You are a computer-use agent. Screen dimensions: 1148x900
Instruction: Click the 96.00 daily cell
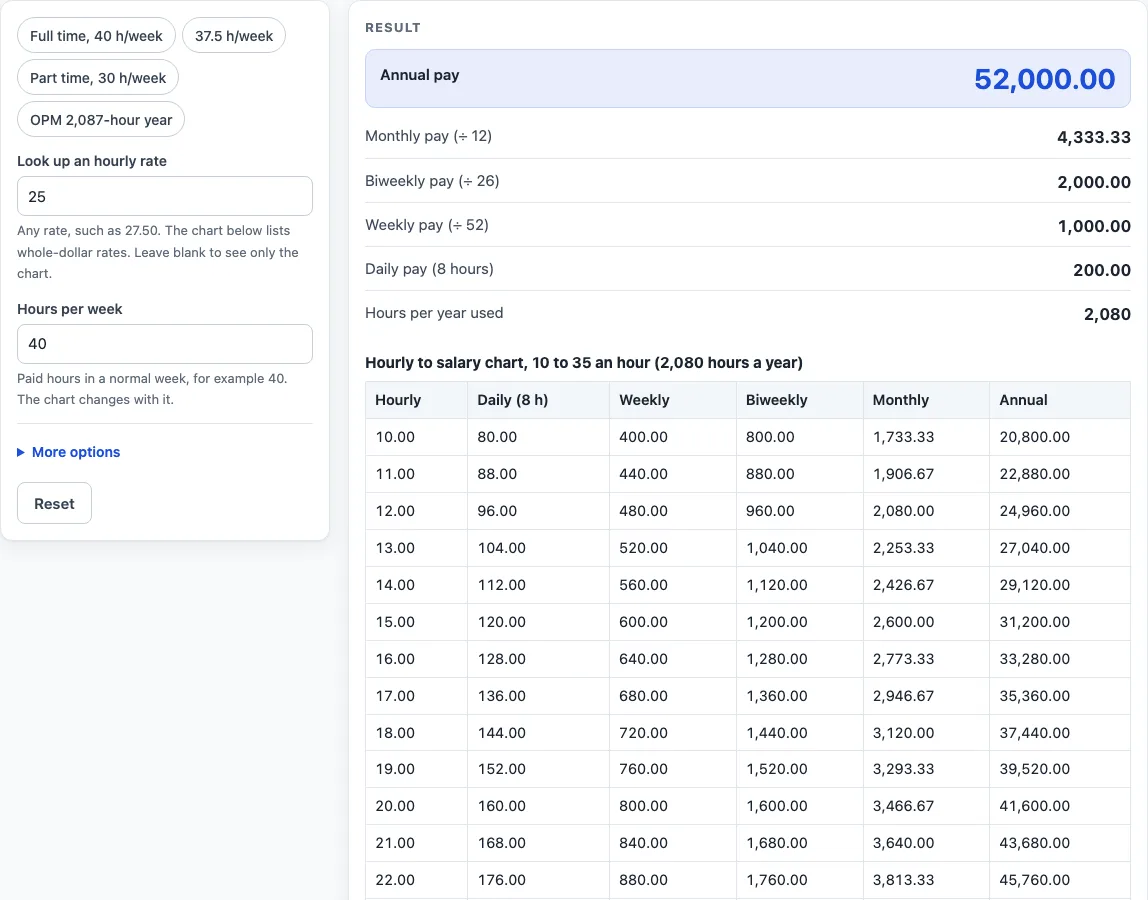(539, 511)
